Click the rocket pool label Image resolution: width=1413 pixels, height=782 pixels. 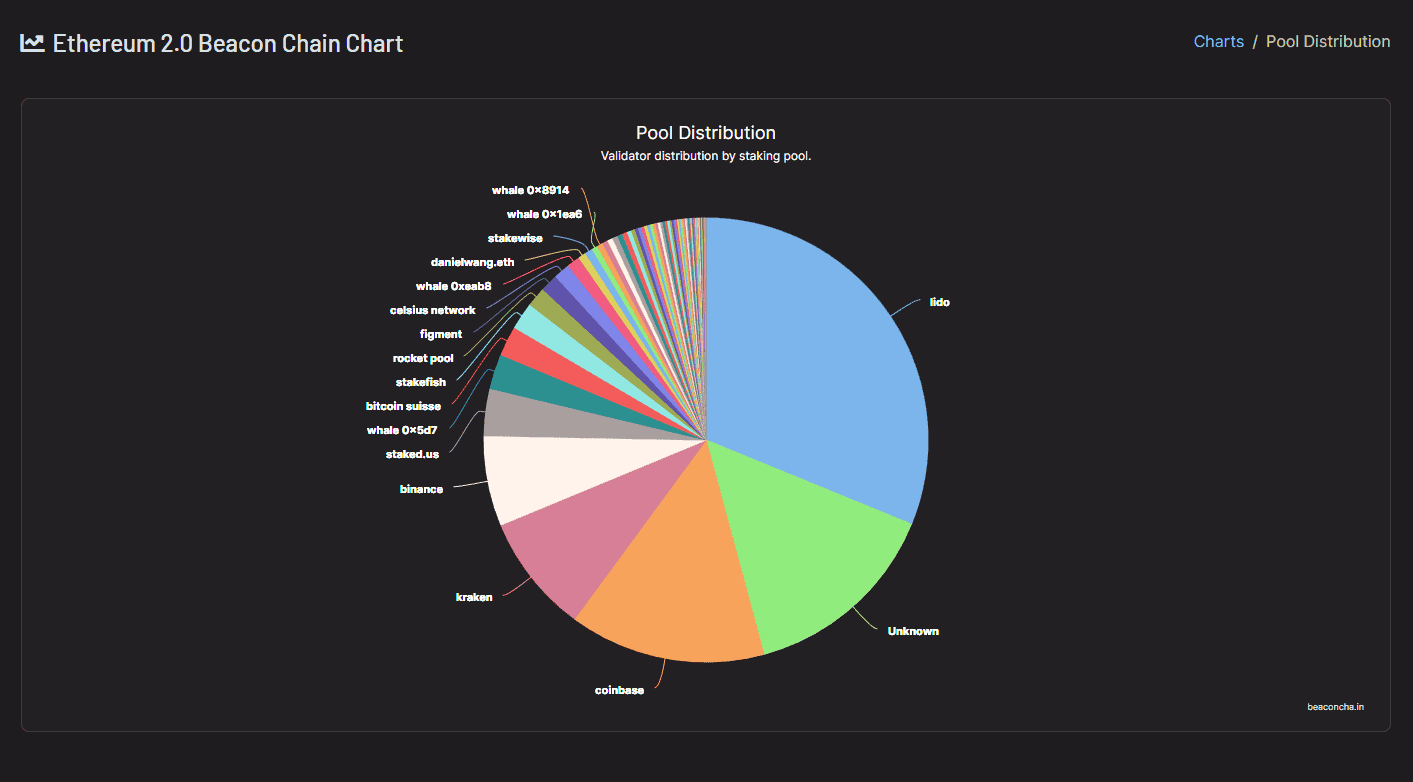tap(423, 358)
